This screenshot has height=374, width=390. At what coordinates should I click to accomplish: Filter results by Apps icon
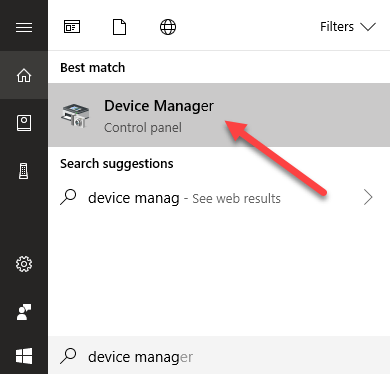tap(72, 27)
